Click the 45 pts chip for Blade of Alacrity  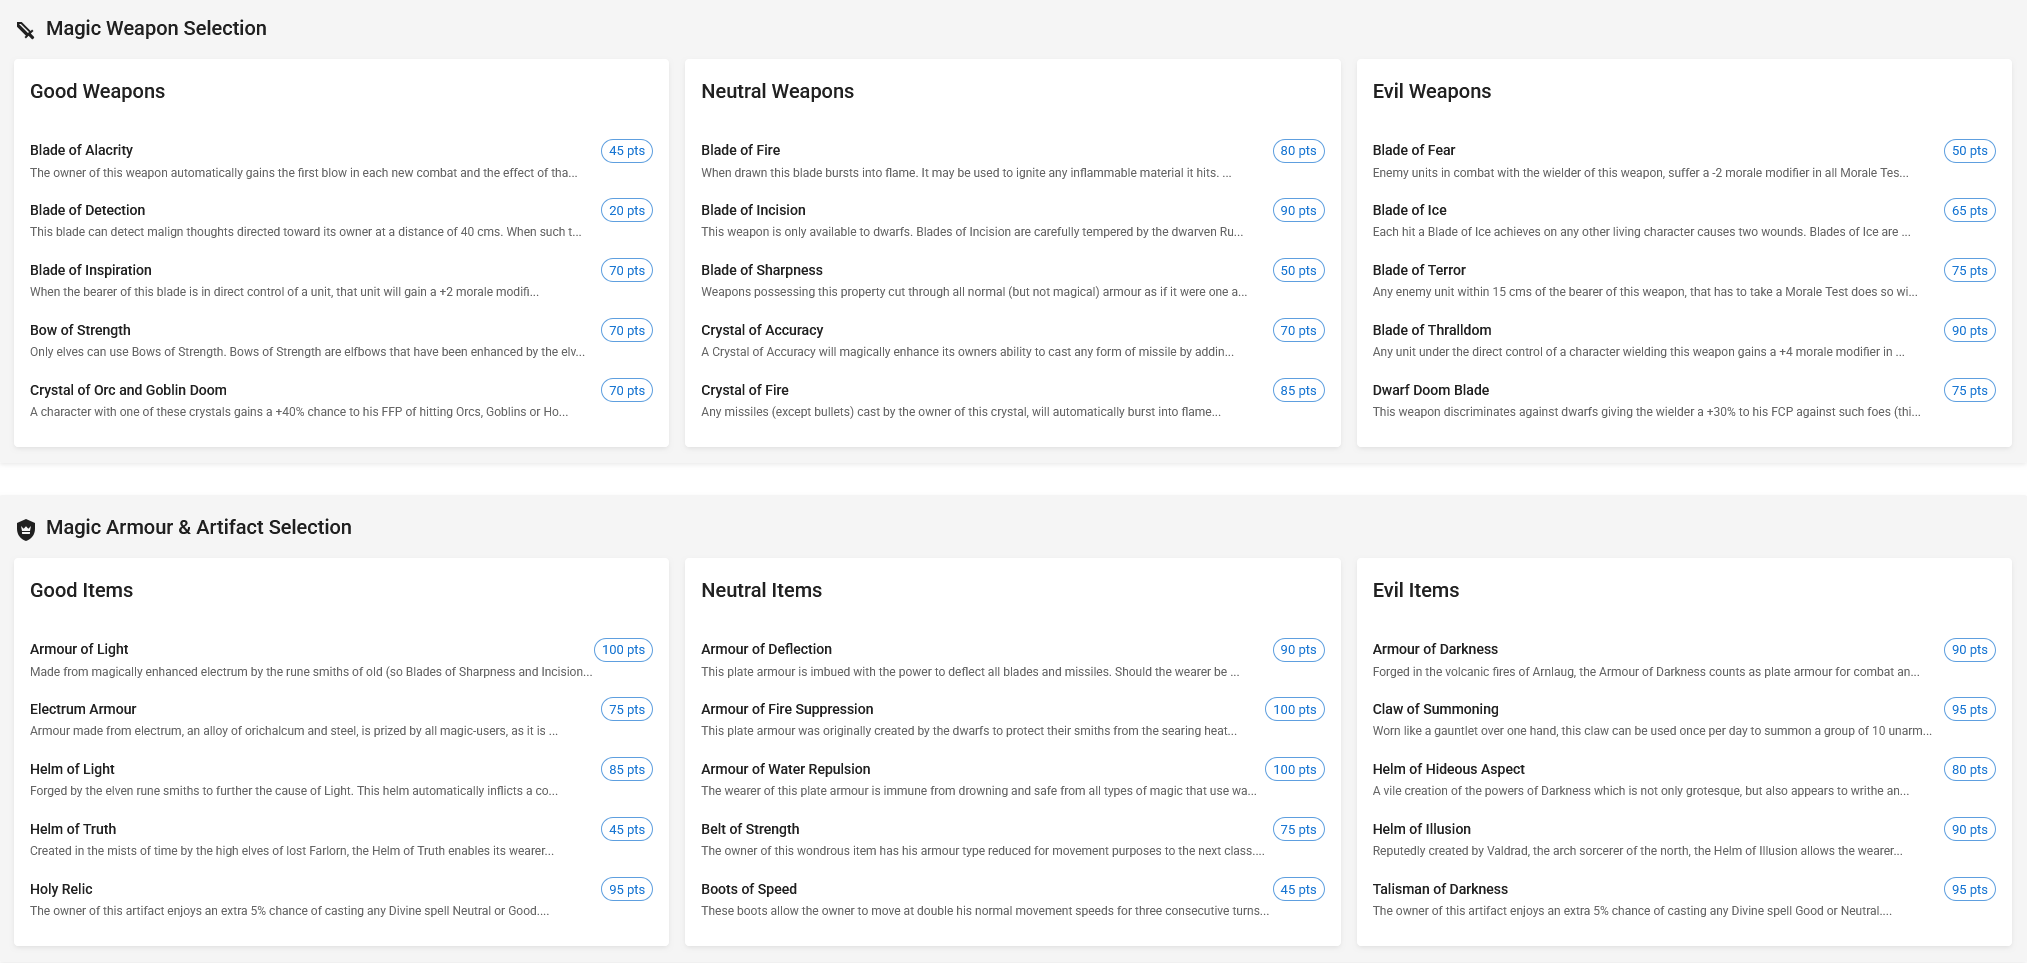(x=626, y=151)
